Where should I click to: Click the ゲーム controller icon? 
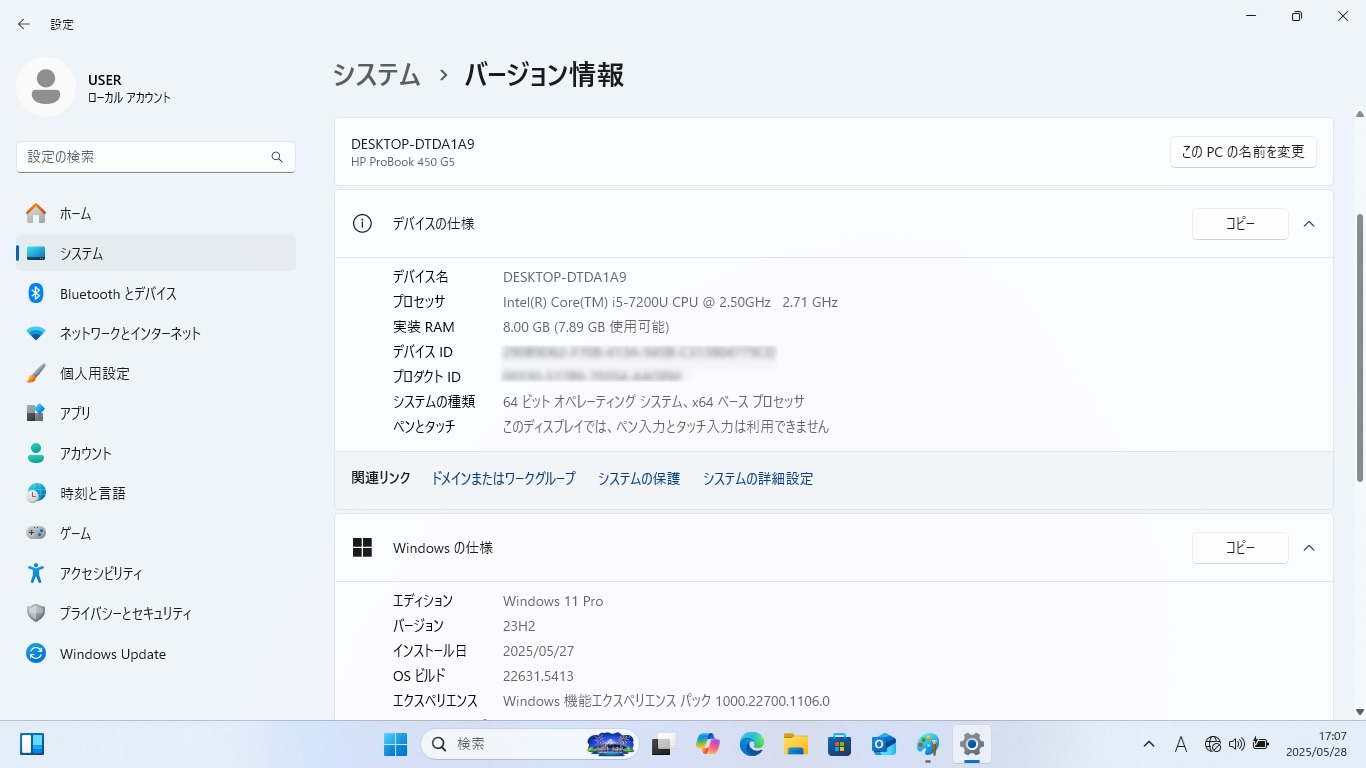click(x=36, y=533)
